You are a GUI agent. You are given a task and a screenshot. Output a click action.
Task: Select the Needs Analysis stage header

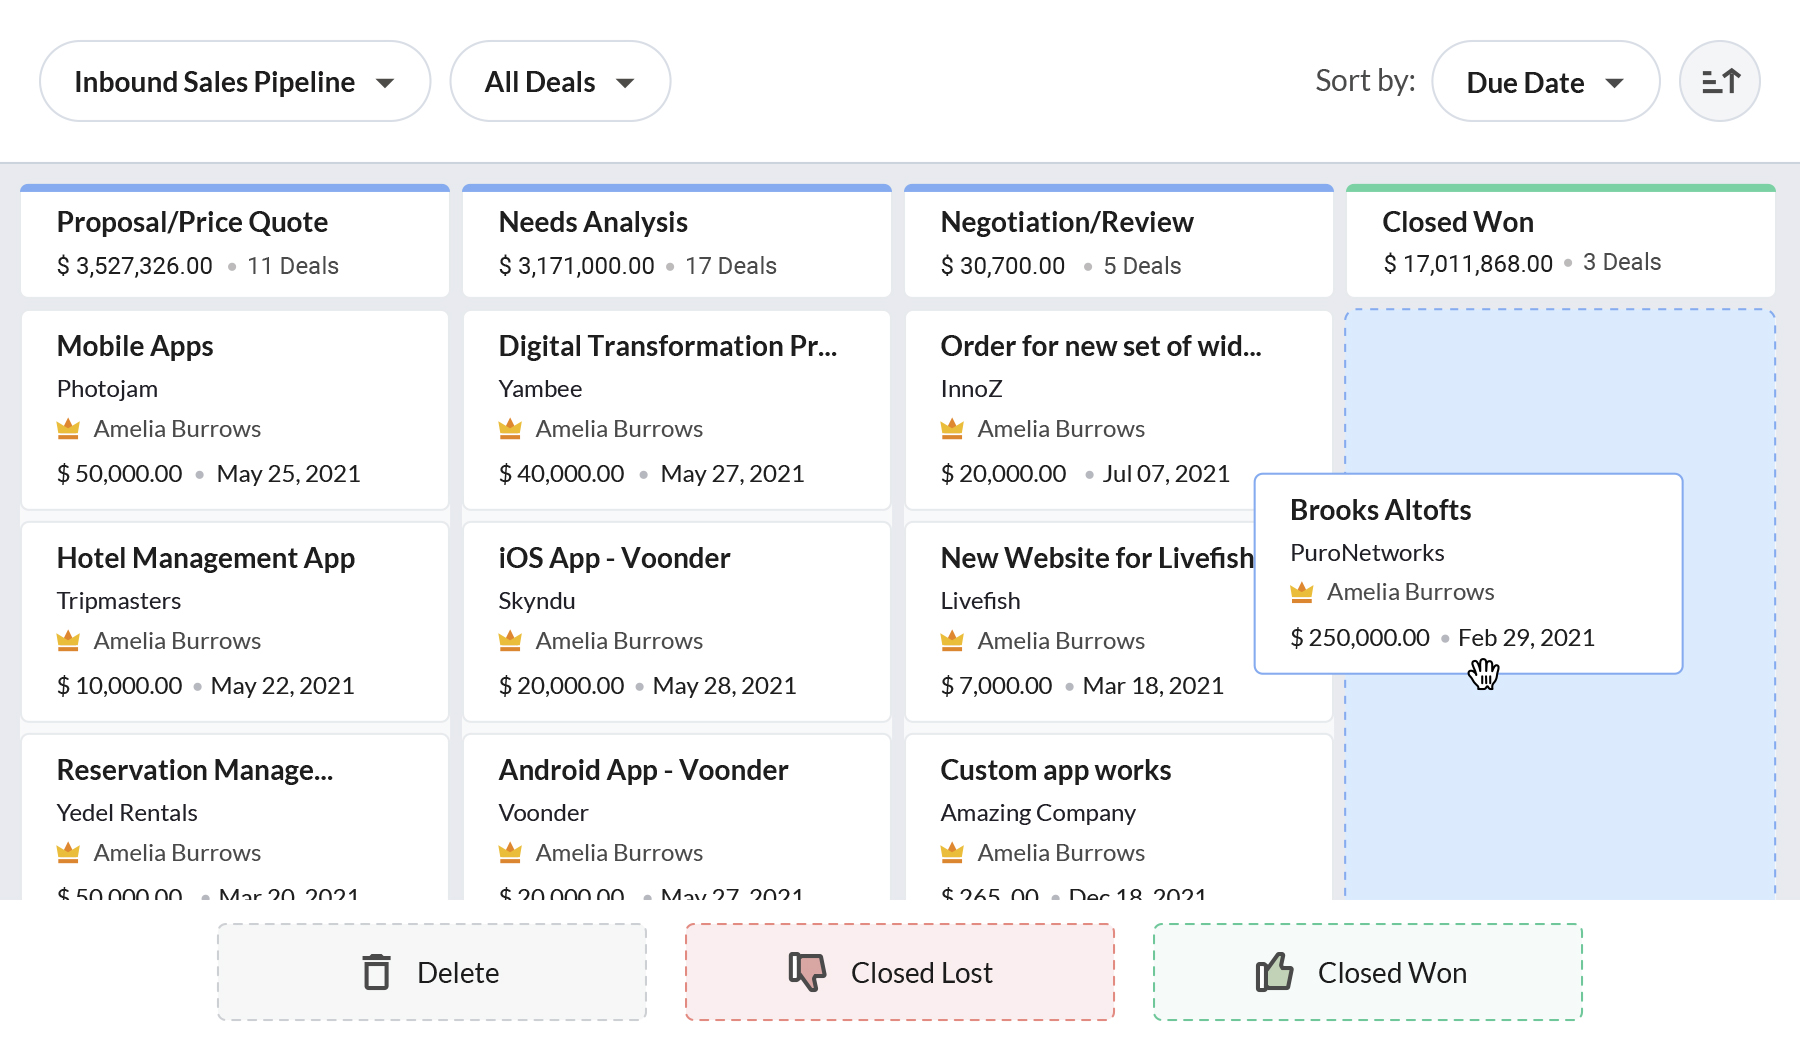click(x=593, y=222)
